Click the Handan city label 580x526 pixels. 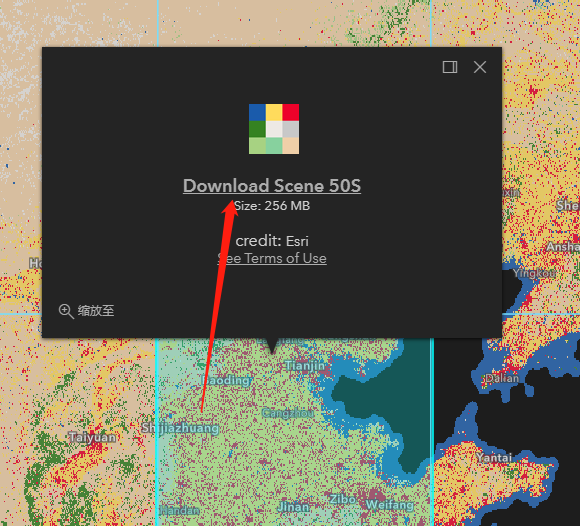(179, 511)
